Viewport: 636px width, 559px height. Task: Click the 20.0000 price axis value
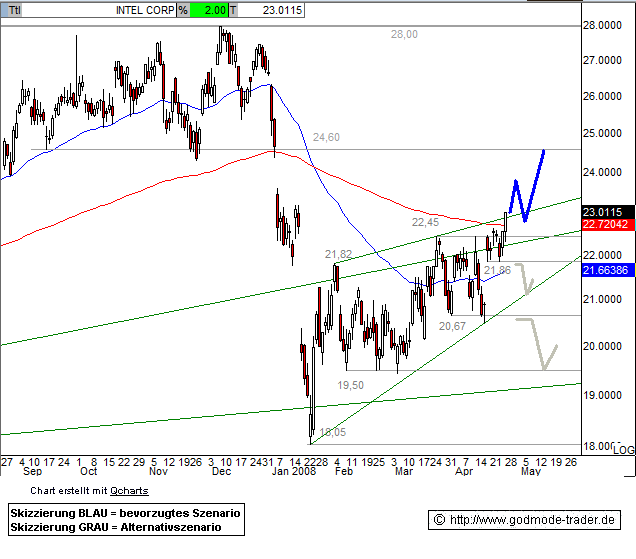602,346
